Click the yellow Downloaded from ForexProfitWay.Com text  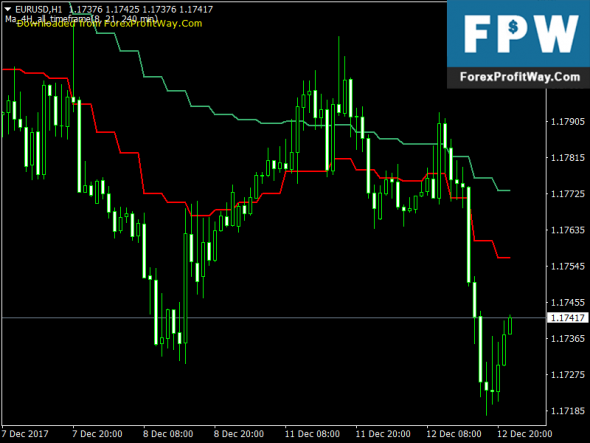click(109, 24)
